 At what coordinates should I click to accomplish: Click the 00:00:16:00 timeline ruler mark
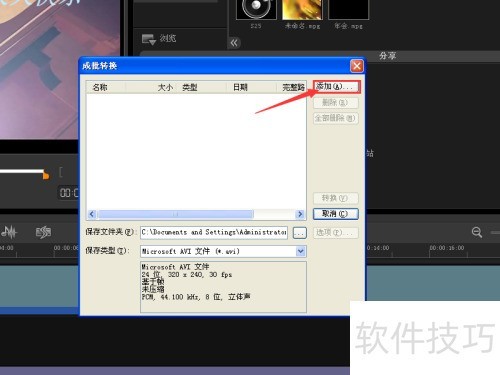click(x=447, y=248)
